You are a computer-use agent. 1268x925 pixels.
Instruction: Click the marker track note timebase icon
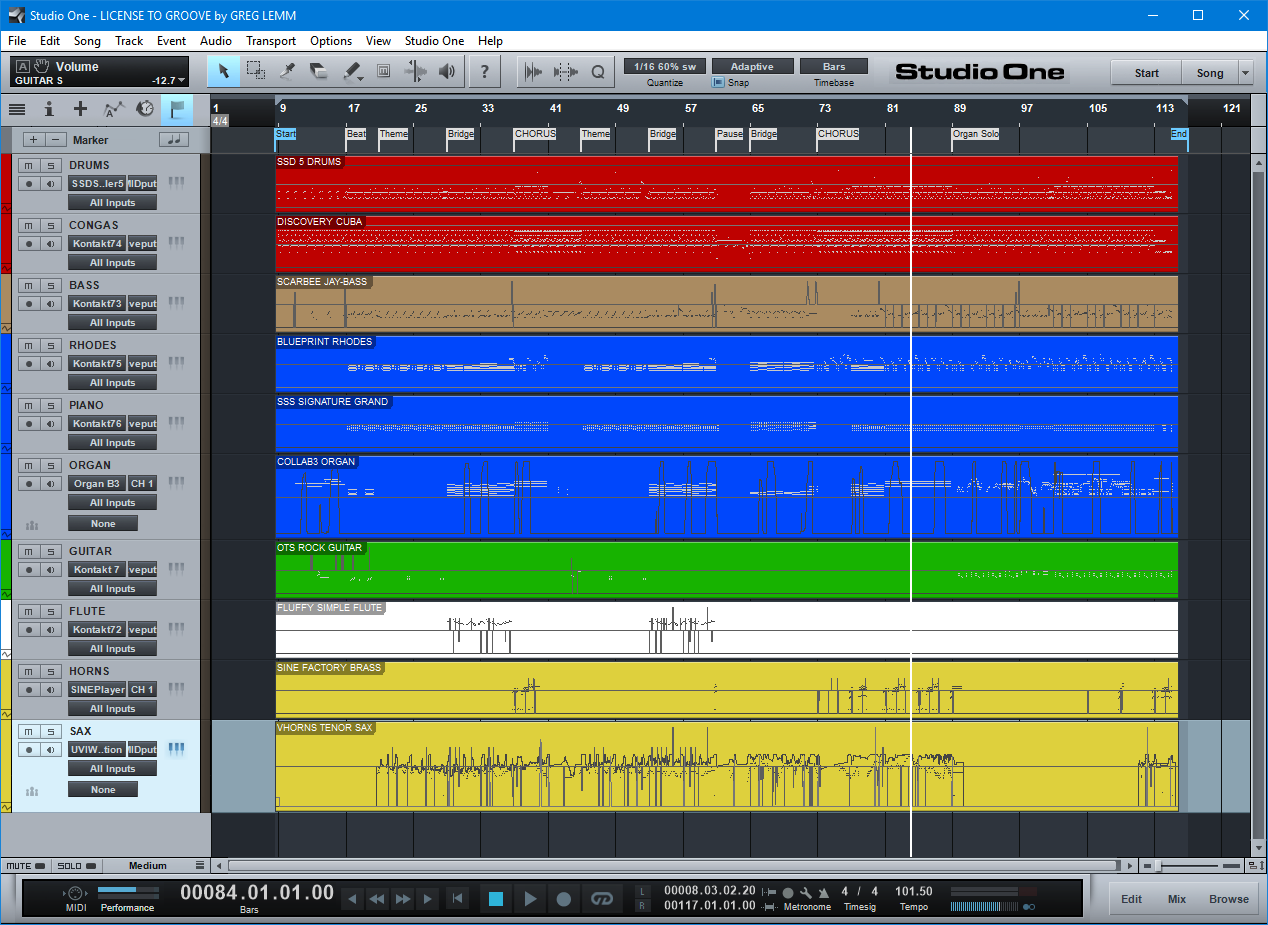pyautogui.click(x=175, y=140)
